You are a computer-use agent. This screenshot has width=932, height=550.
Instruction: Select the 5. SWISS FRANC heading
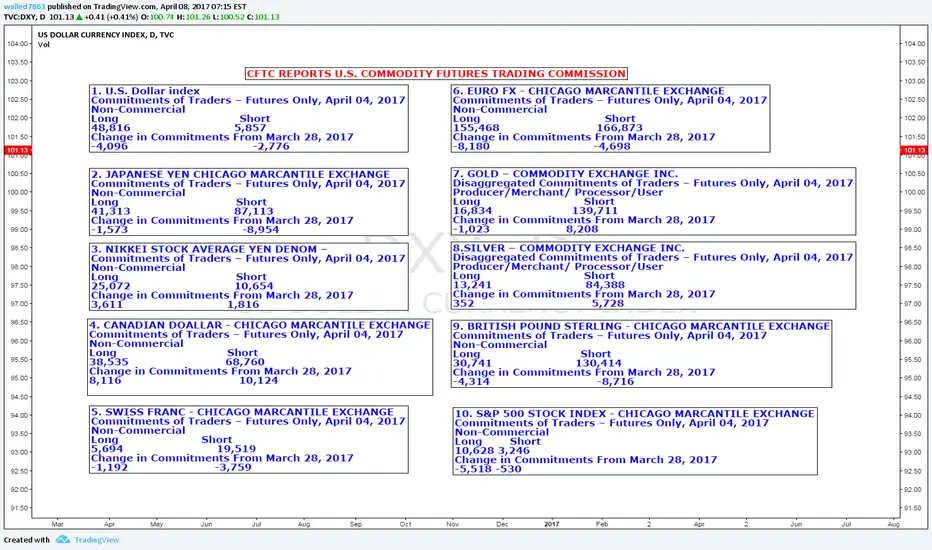tap(242, 412)
